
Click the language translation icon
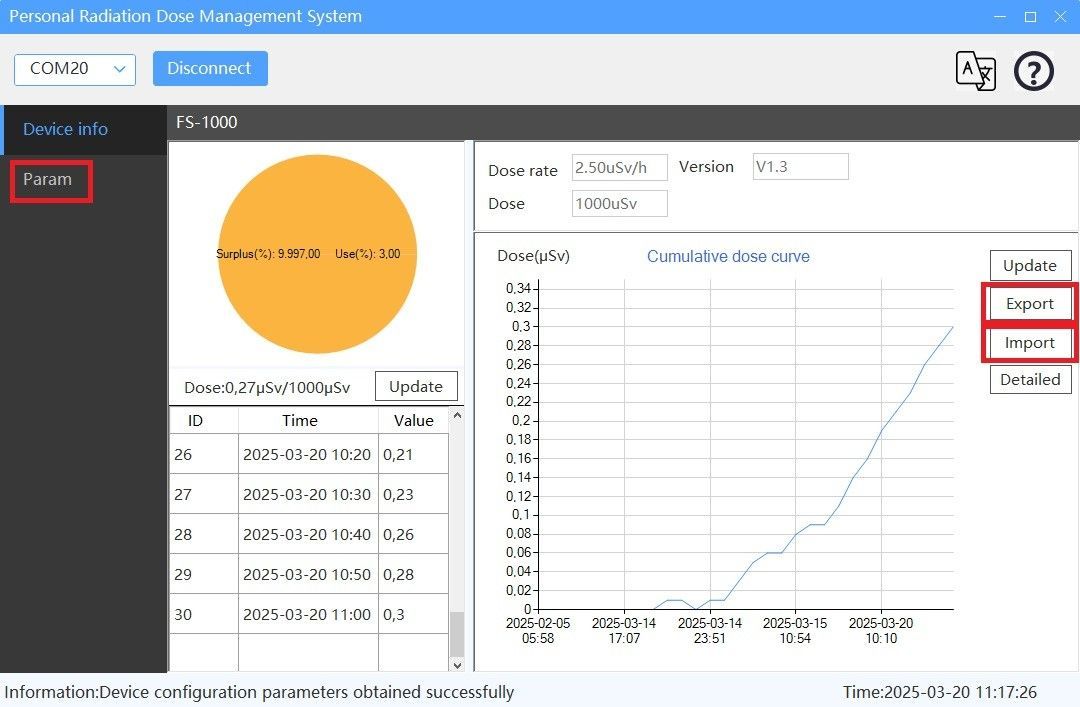coord(975,70)
